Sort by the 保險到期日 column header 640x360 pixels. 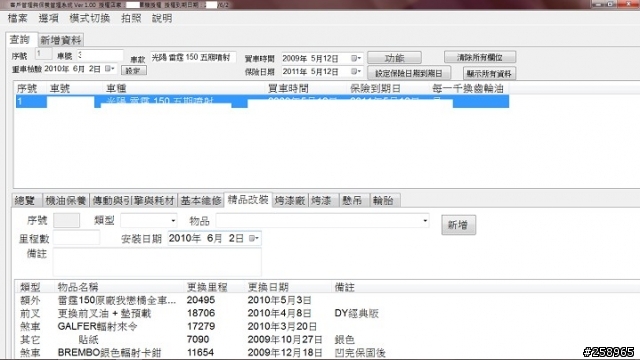tap(388, 88)
